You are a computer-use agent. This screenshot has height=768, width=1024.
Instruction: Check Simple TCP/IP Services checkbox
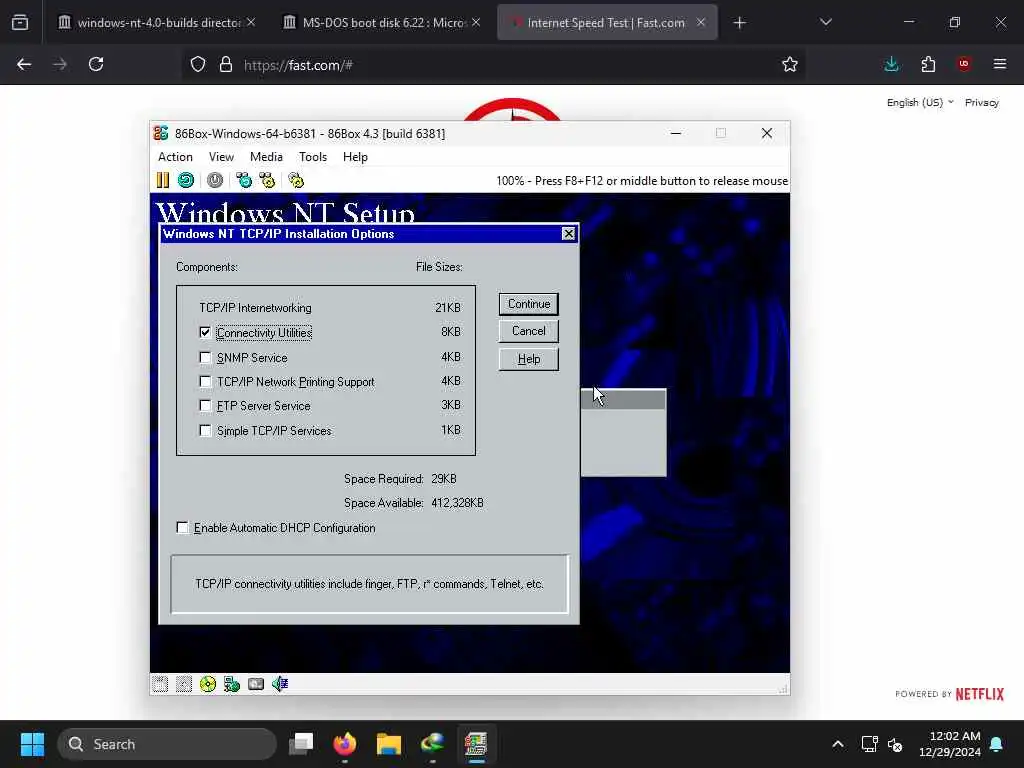[x=205, y=430]
